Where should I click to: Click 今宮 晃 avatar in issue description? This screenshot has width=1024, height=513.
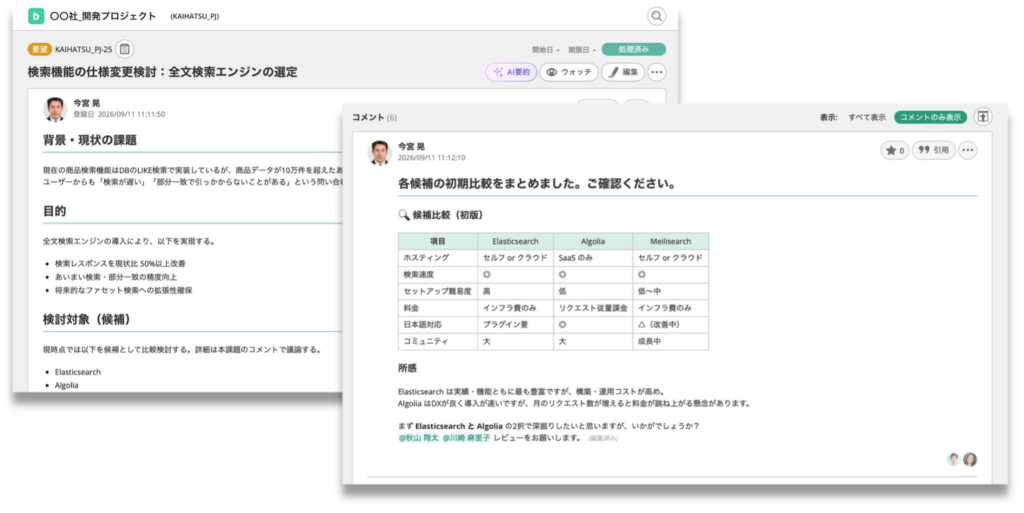55,110
